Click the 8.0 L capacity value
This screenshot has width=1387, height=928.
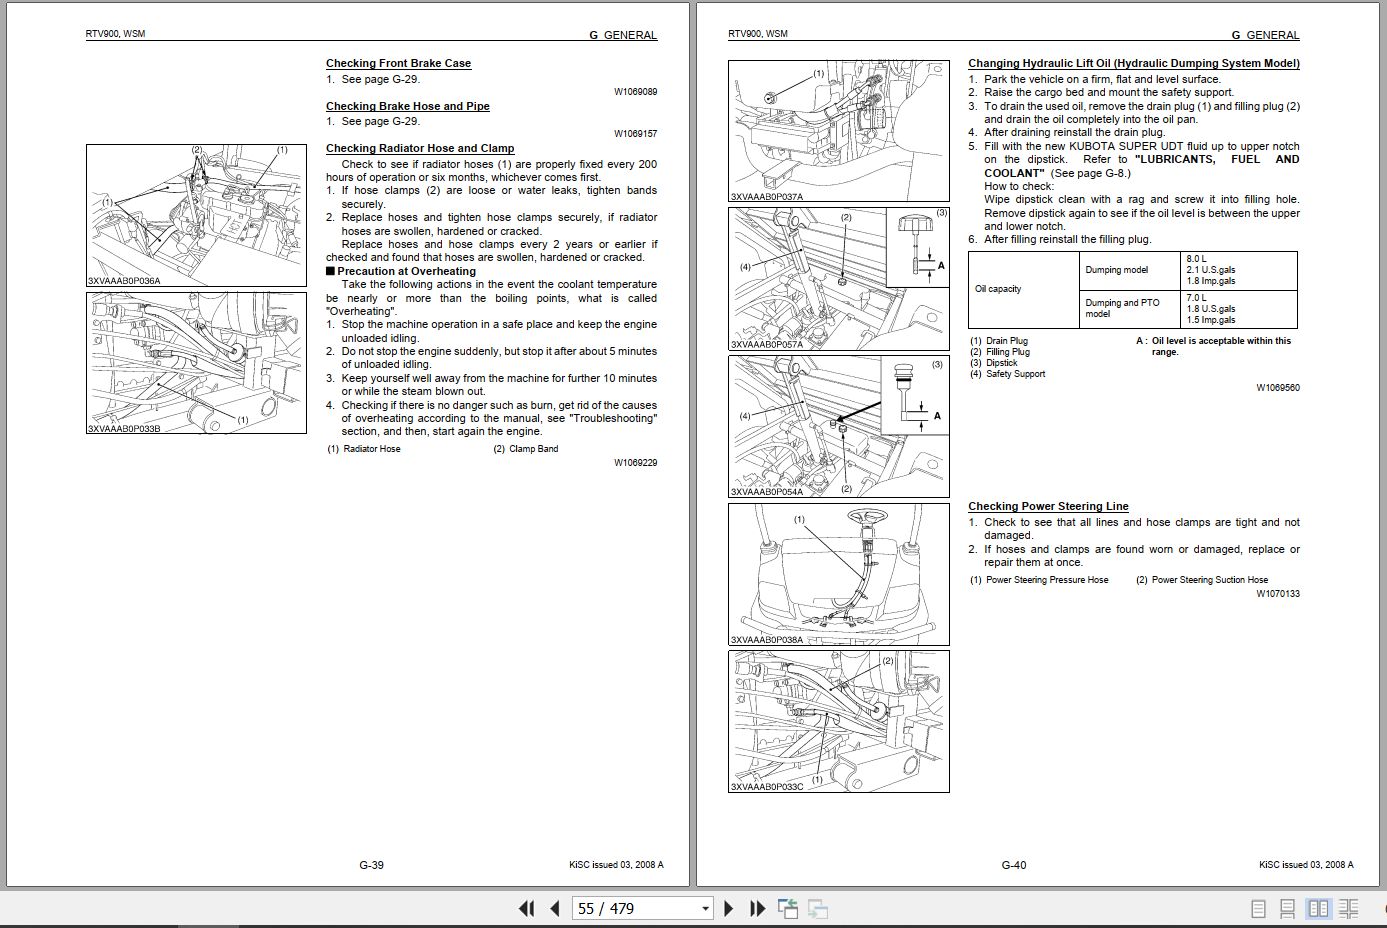pyautogui.click(x=1197, y=259)
